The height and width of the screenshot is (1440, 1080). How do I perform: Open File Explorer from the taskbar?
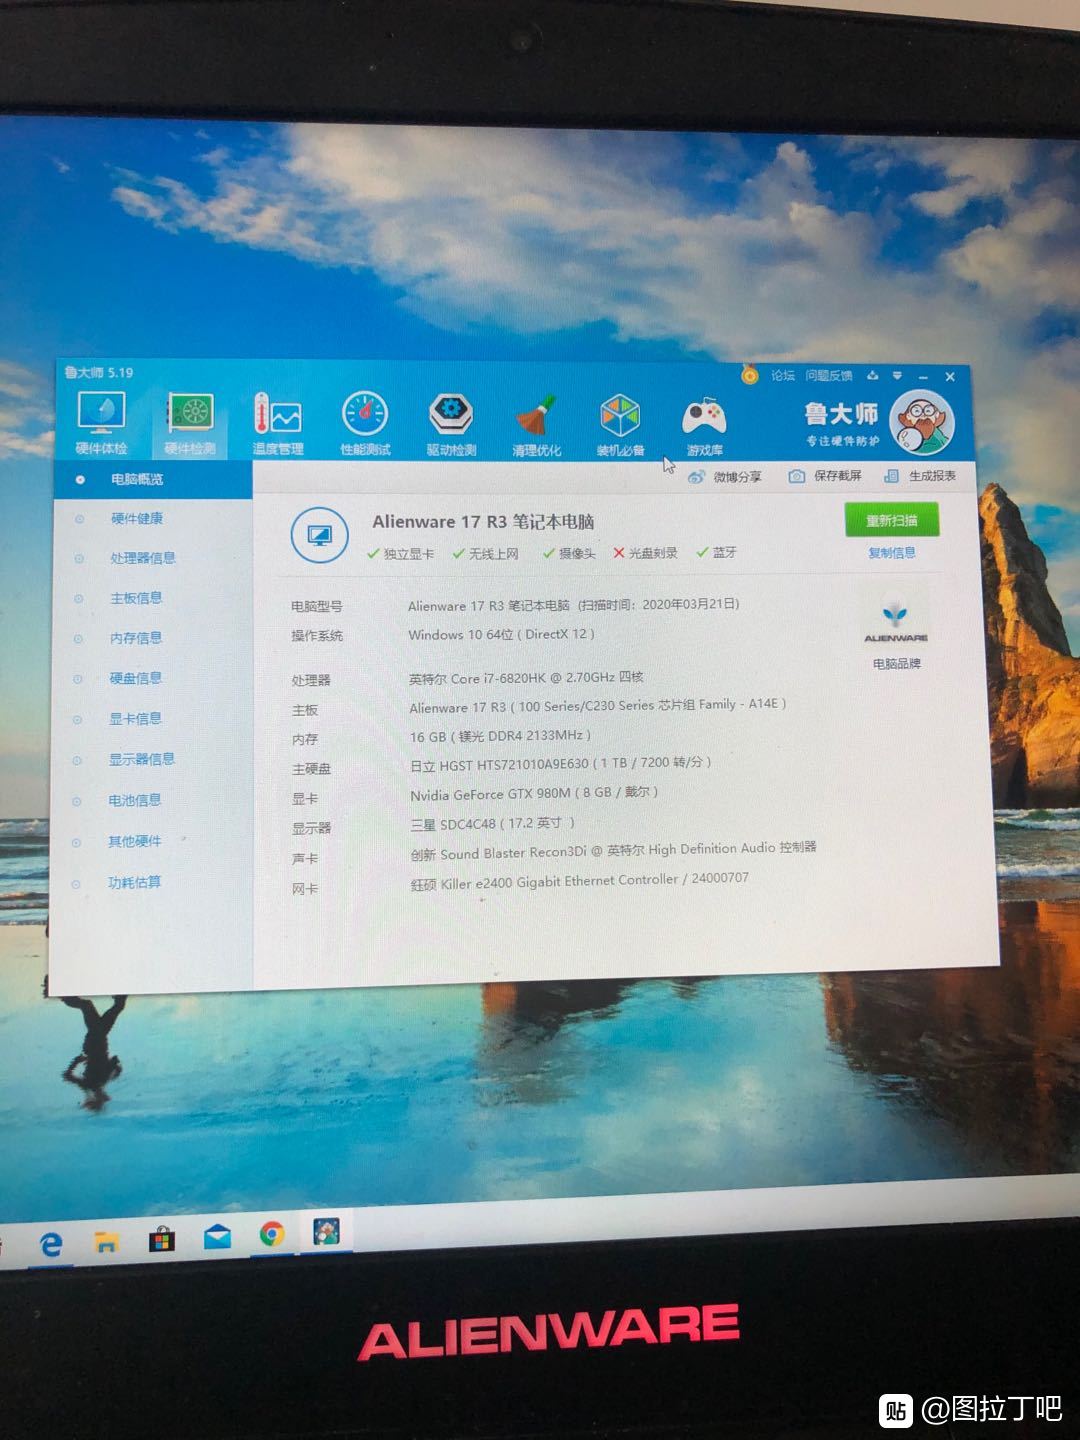(105, 1242)
